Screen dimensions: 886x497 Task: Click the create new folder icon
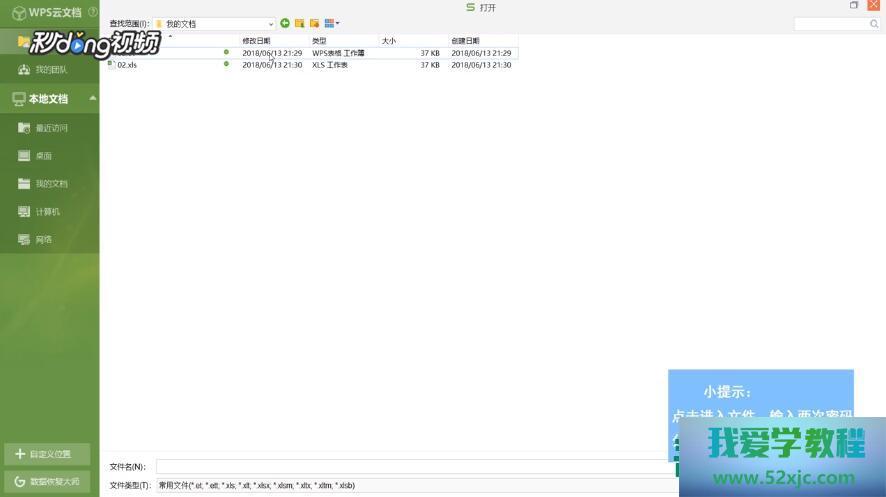click(x=314, y=23)
